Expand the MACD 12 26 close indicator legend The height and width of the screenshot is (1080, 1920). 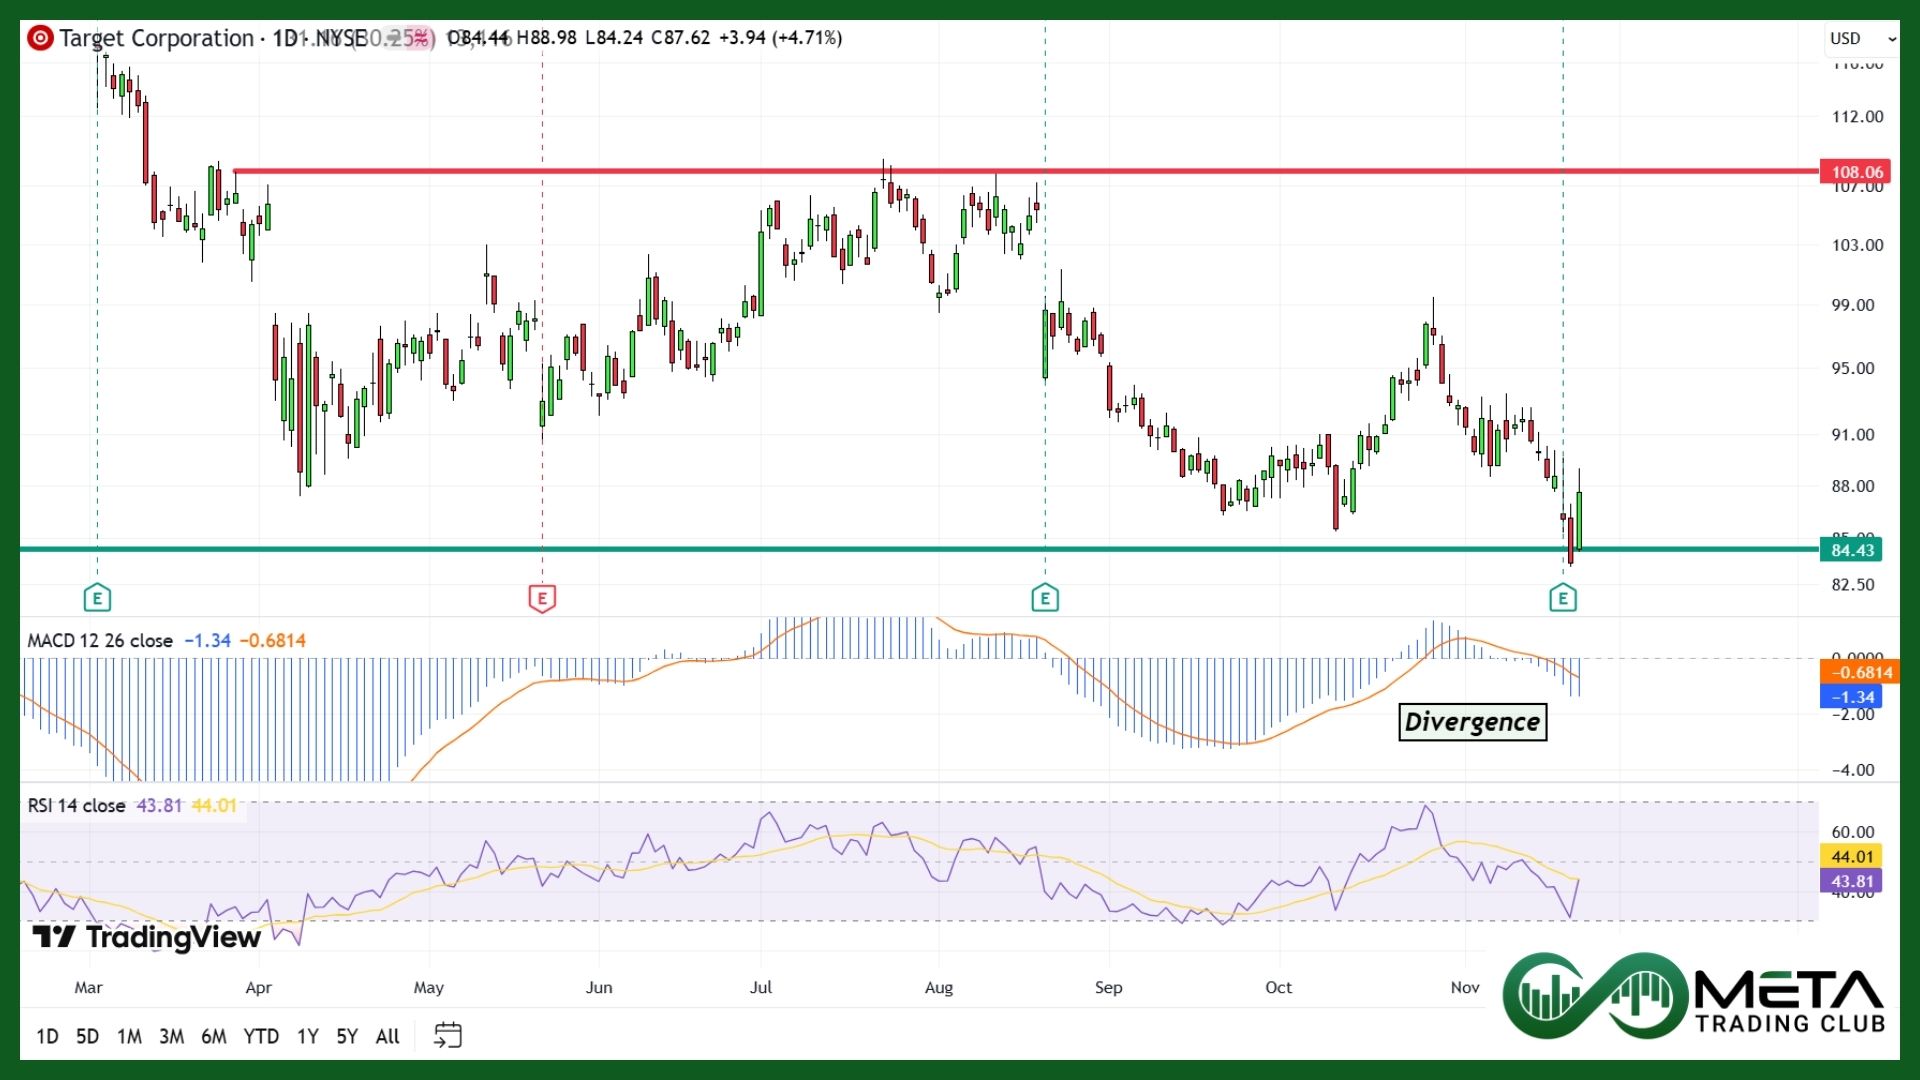[x=100, y=641]
